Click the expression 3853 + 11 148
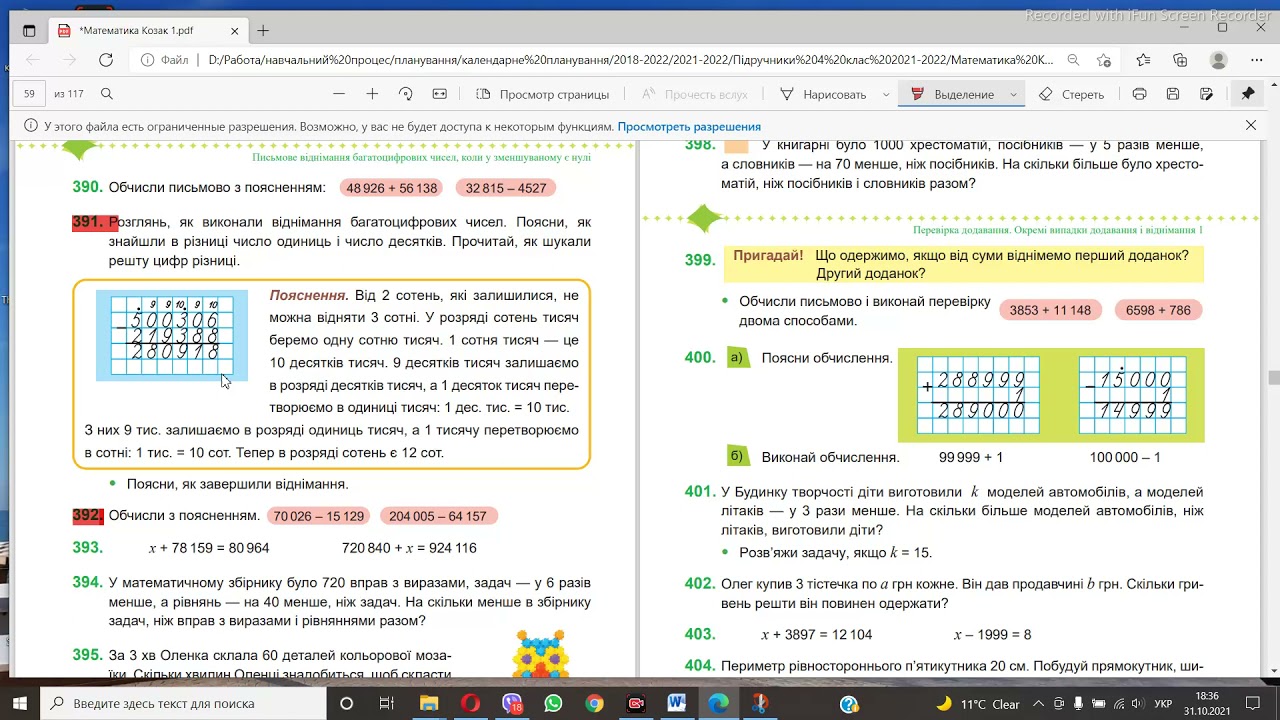The height and width of the screenshot is (720, 1280). pos(1050,310)
